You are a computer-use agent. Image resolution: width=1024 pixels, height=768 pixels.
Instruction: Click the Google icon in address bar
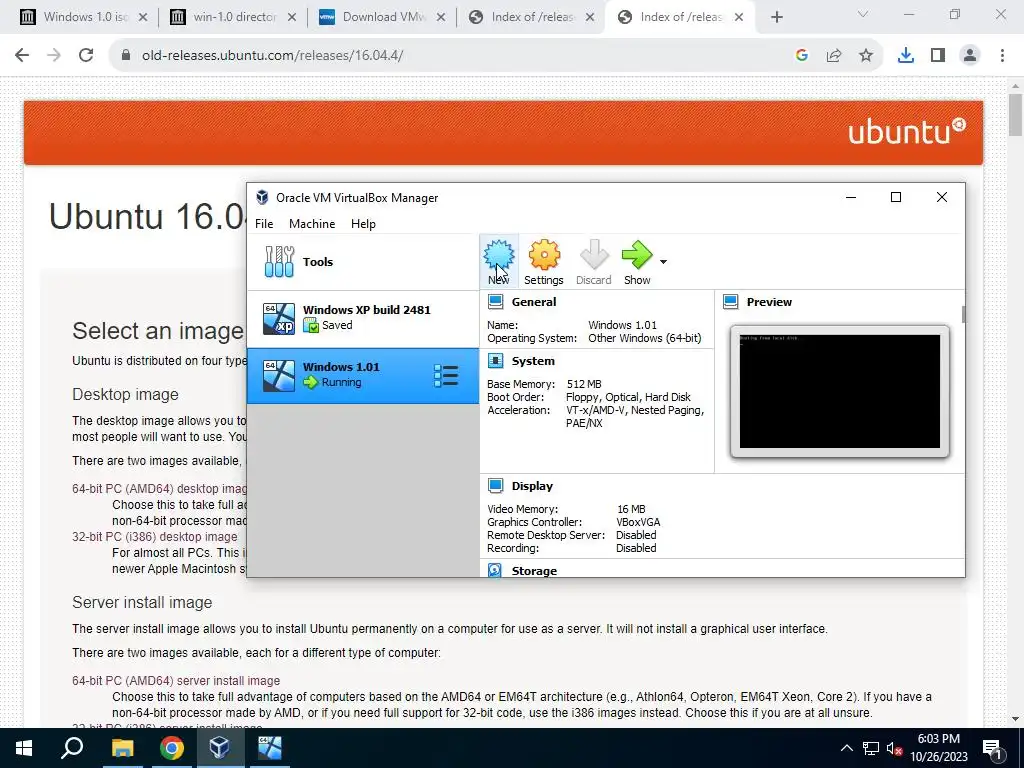point(802,56)
